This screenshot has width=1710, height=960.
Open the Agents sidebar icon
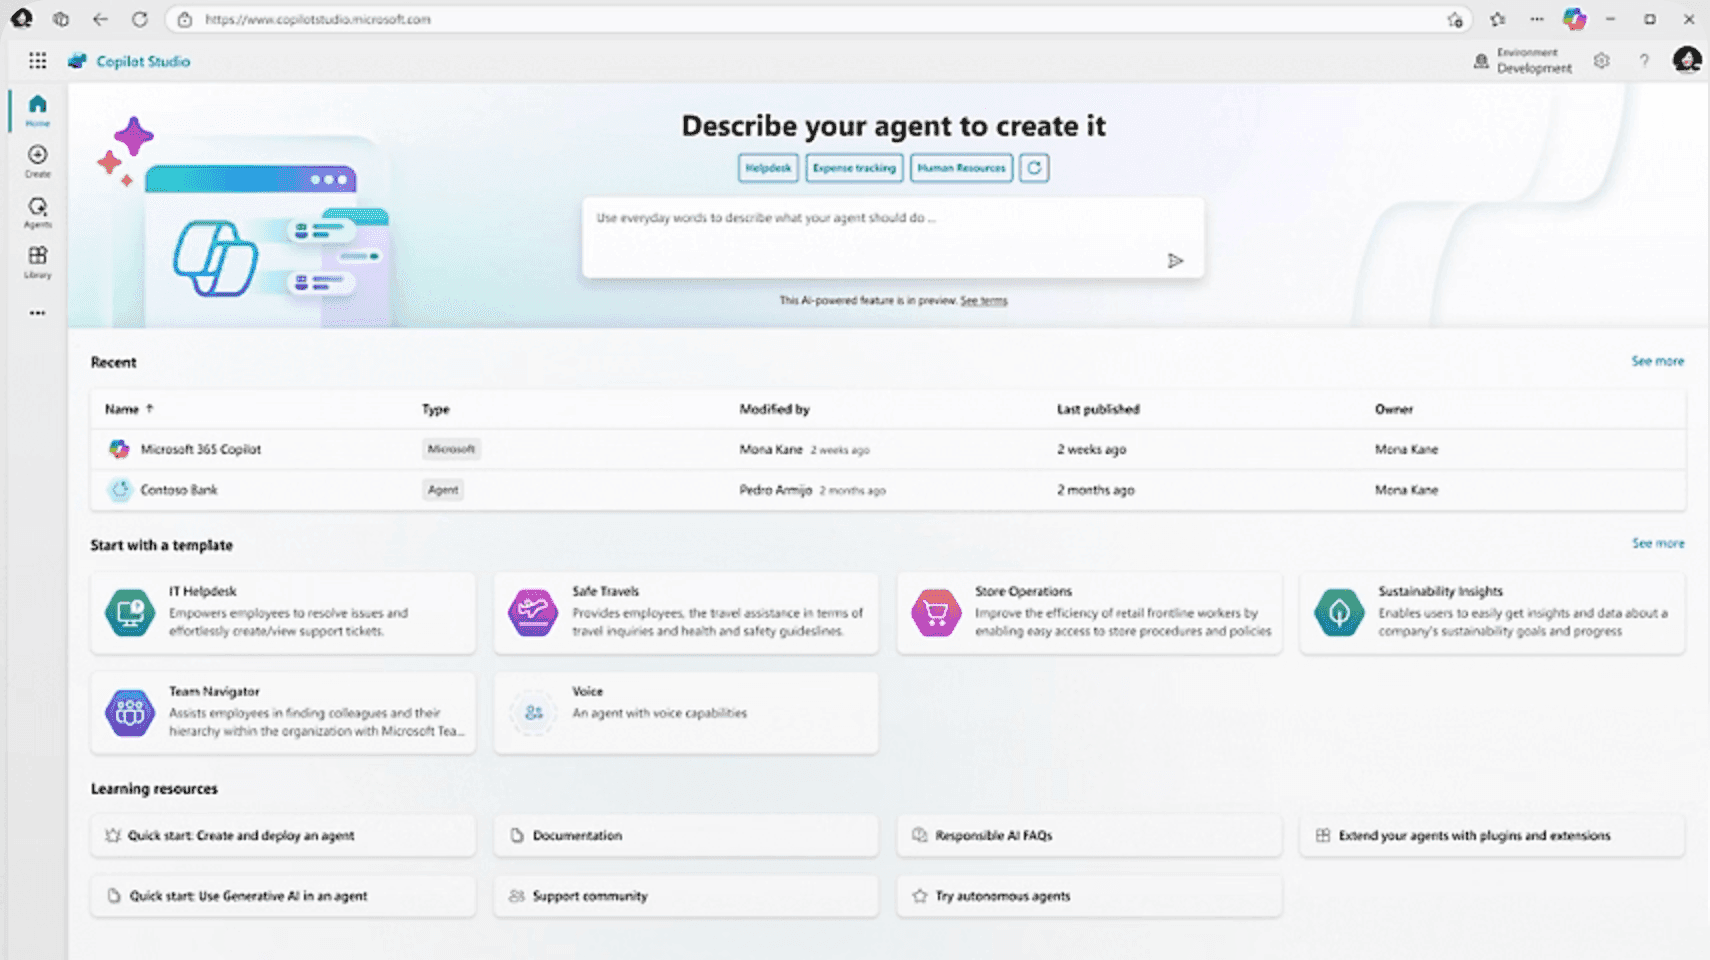37,212
